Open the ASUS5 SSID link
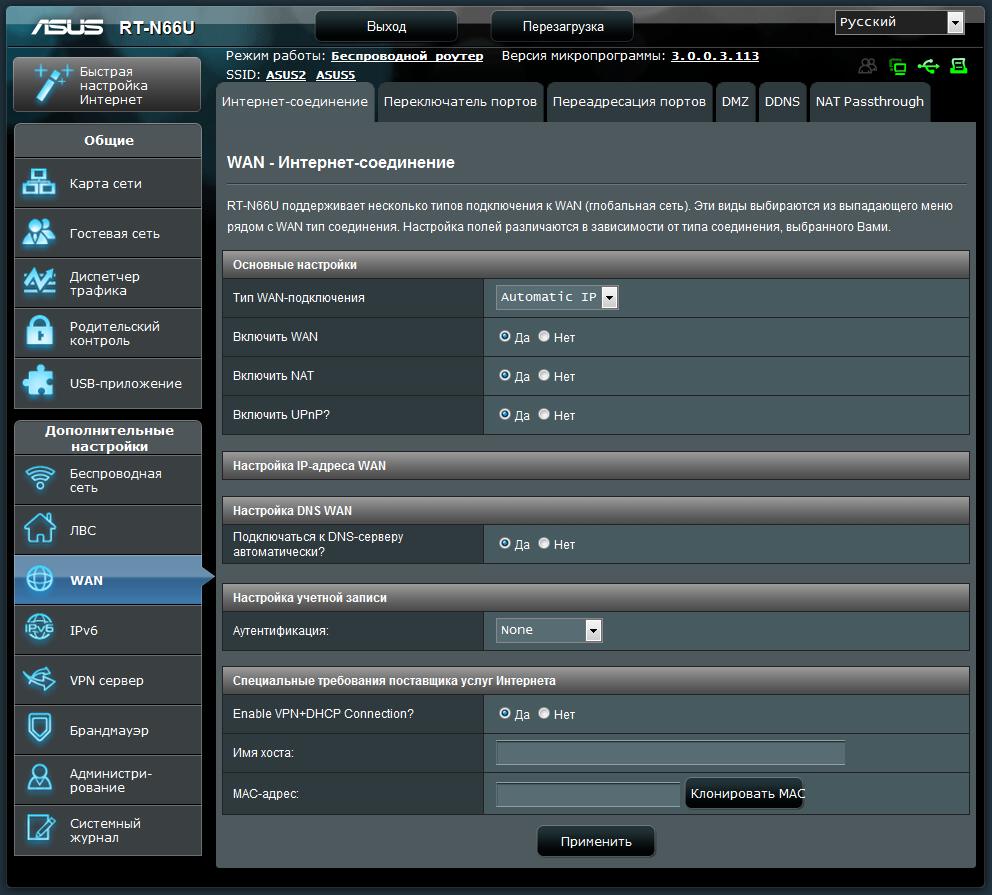 coord(335,75)
